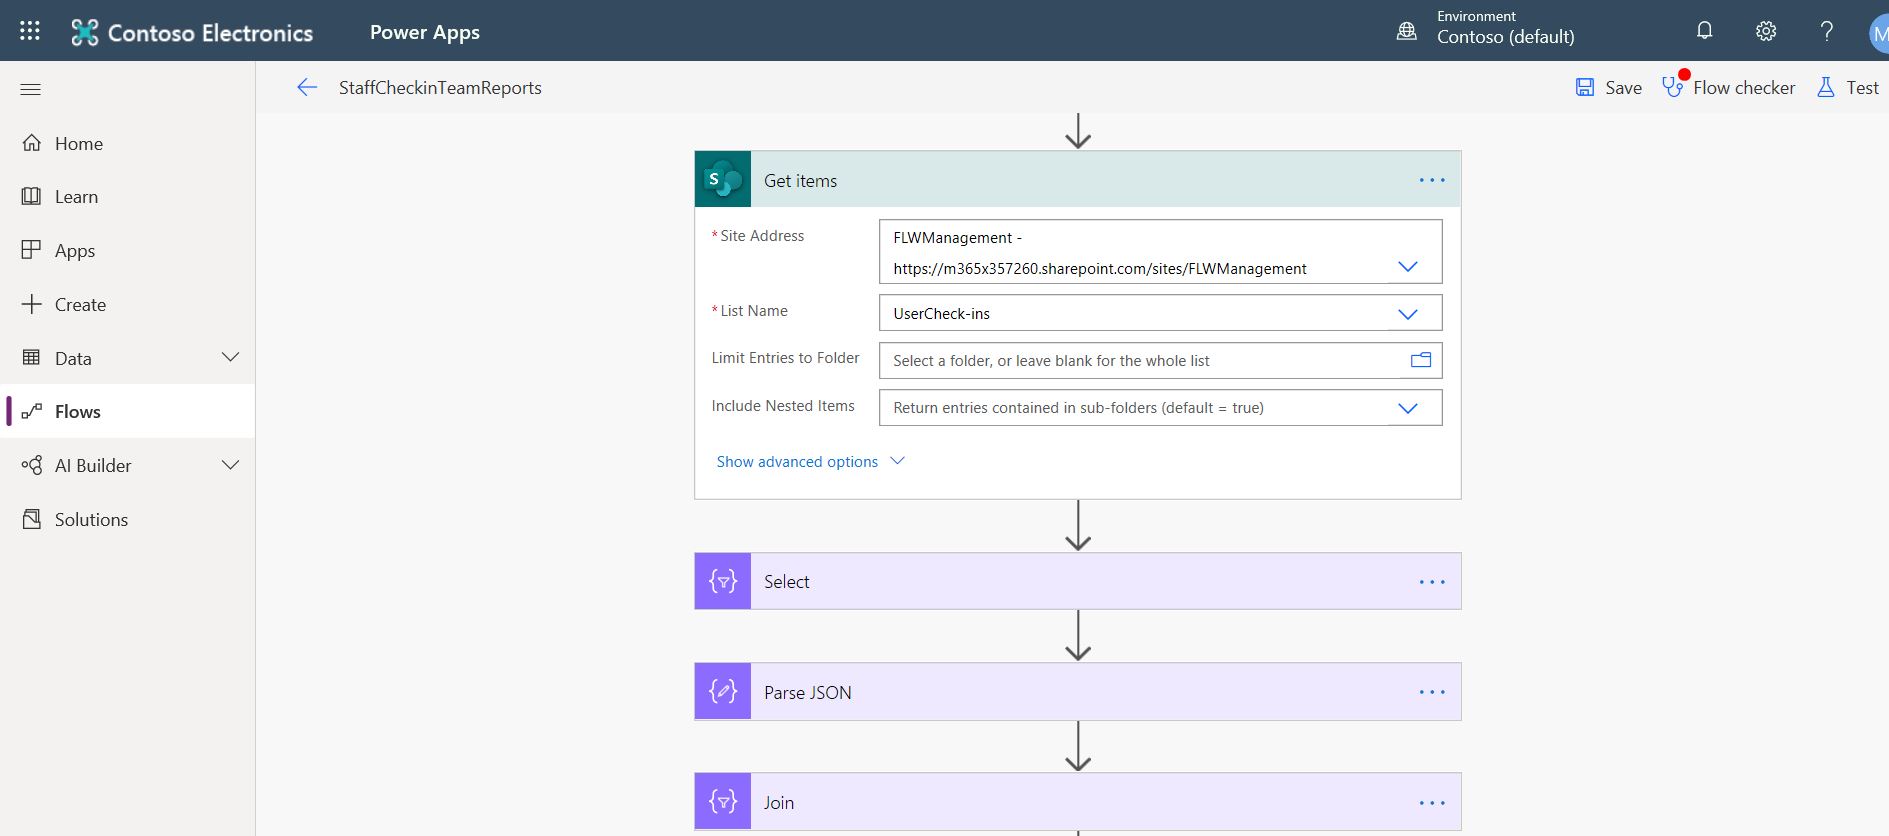Click the Home icon in sidebar
1889x836 pixels.
click(32, 143)
